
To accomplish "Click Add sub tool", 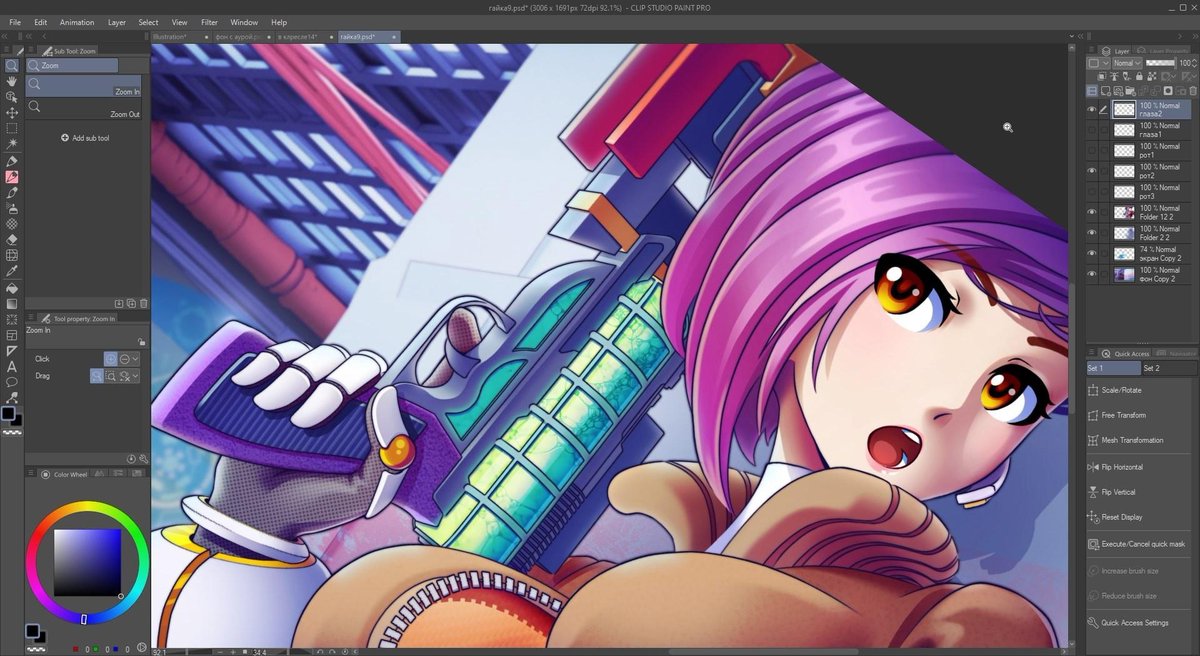I will click(85, 138).
